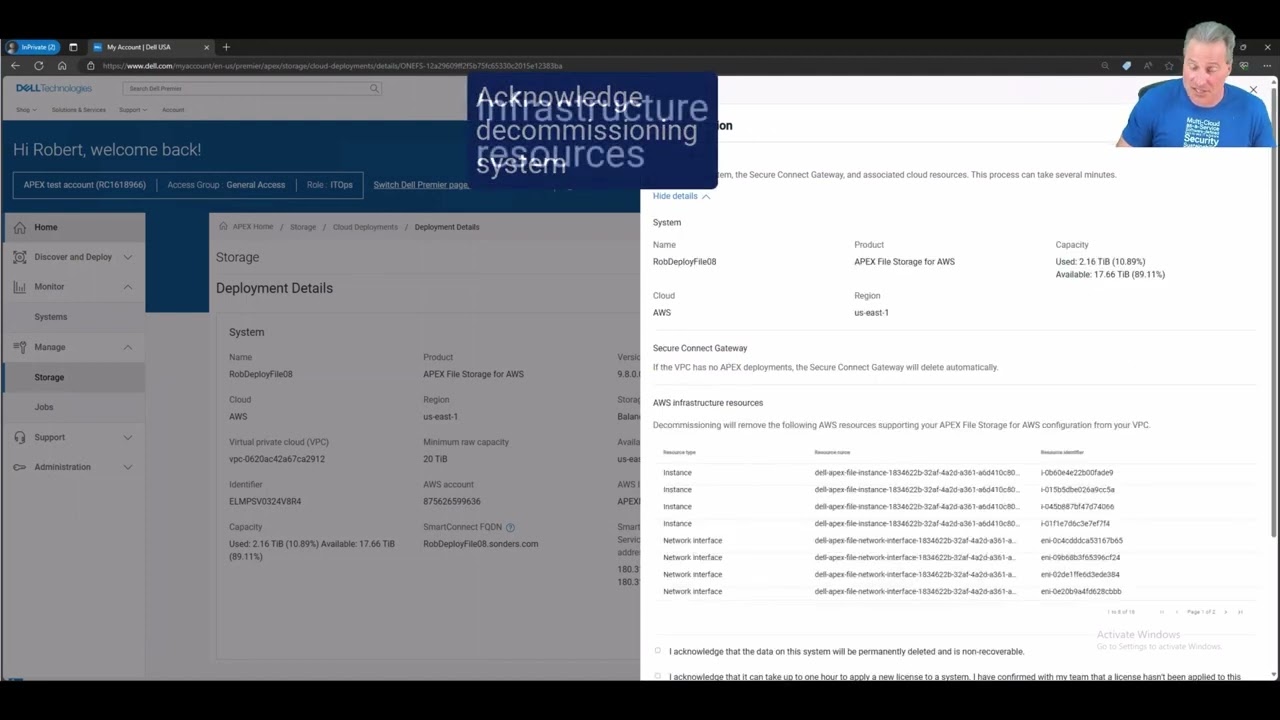This screenshot has height=720, width=1280.
Task: Click resource identifier eni-0c4cdddca53167b65
Action: point(1081,541)
